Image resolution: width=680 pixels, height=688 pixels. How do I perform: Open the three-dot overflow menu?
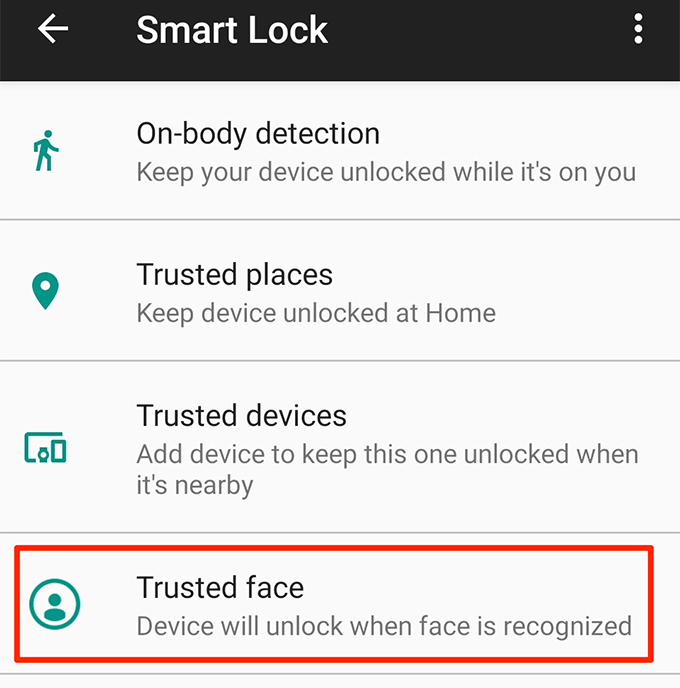(x=638, y=29)
